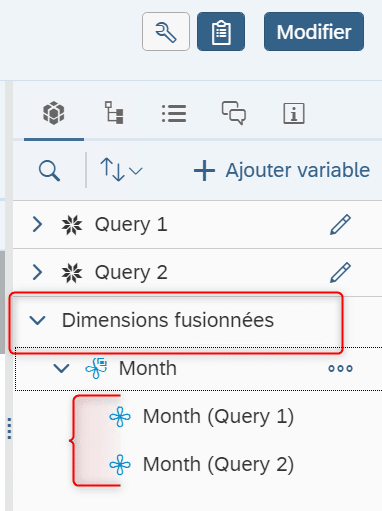Edit Query 2 with pencil icon
Viewport: 382px width, 511px height.
[x=340, y=272]
